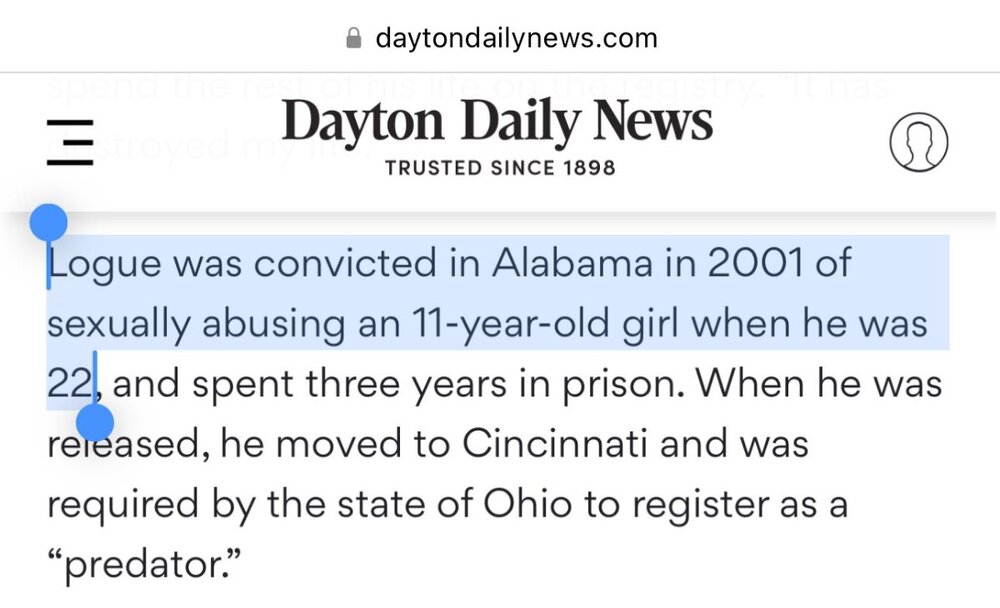Click the year "2001" in the article

click(x=741, y=265)
